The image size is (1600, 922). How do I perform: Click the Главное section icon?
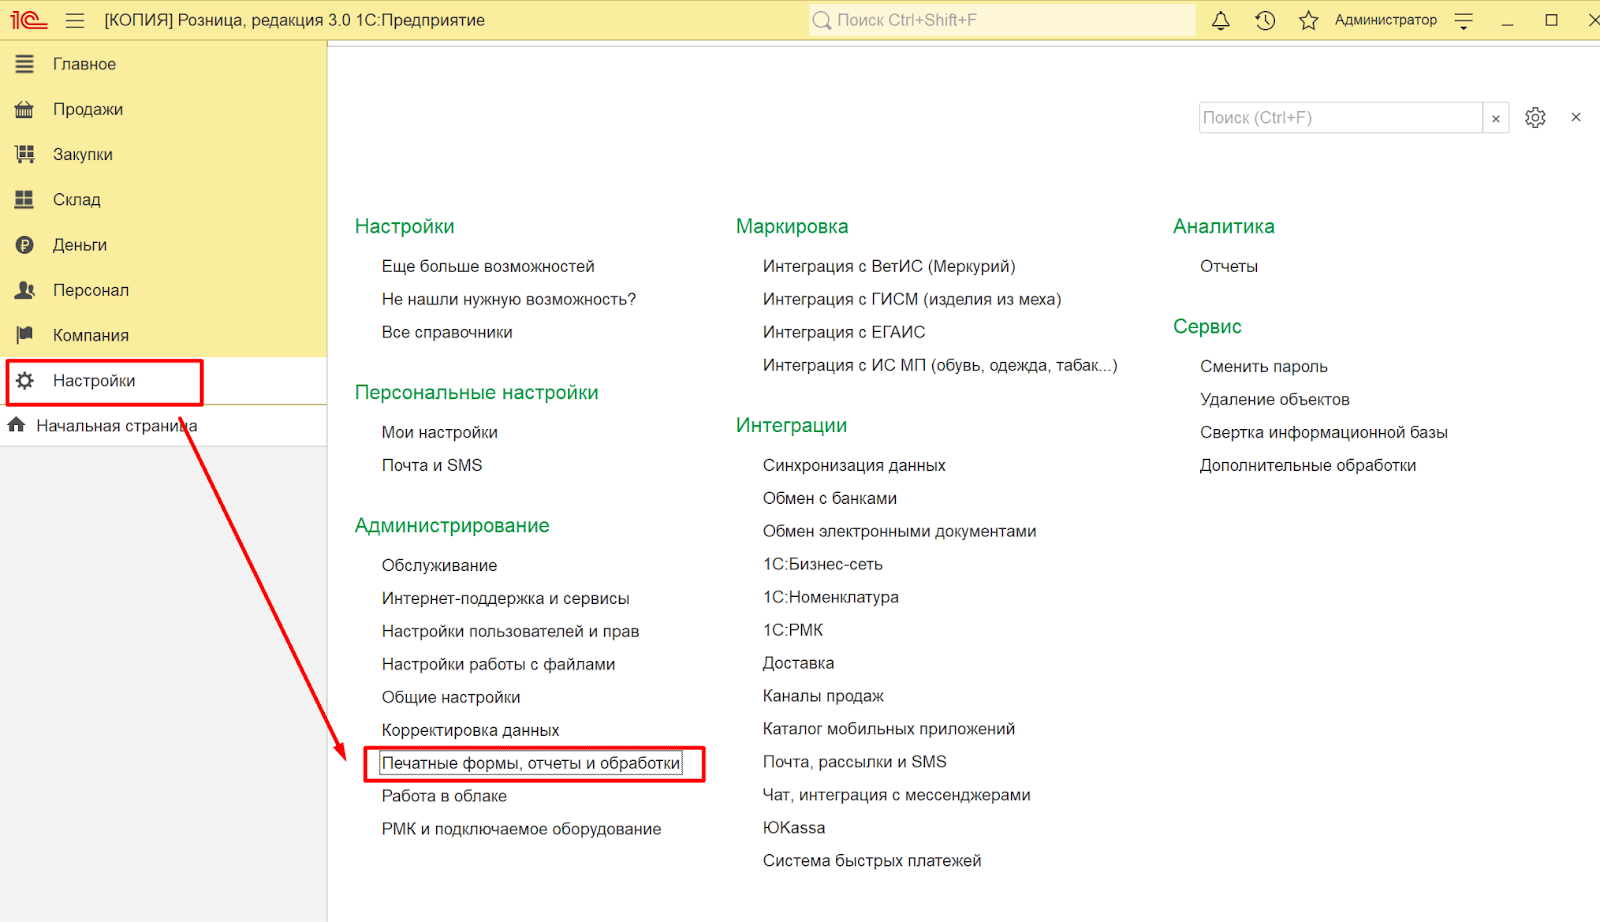coord(25,64)
